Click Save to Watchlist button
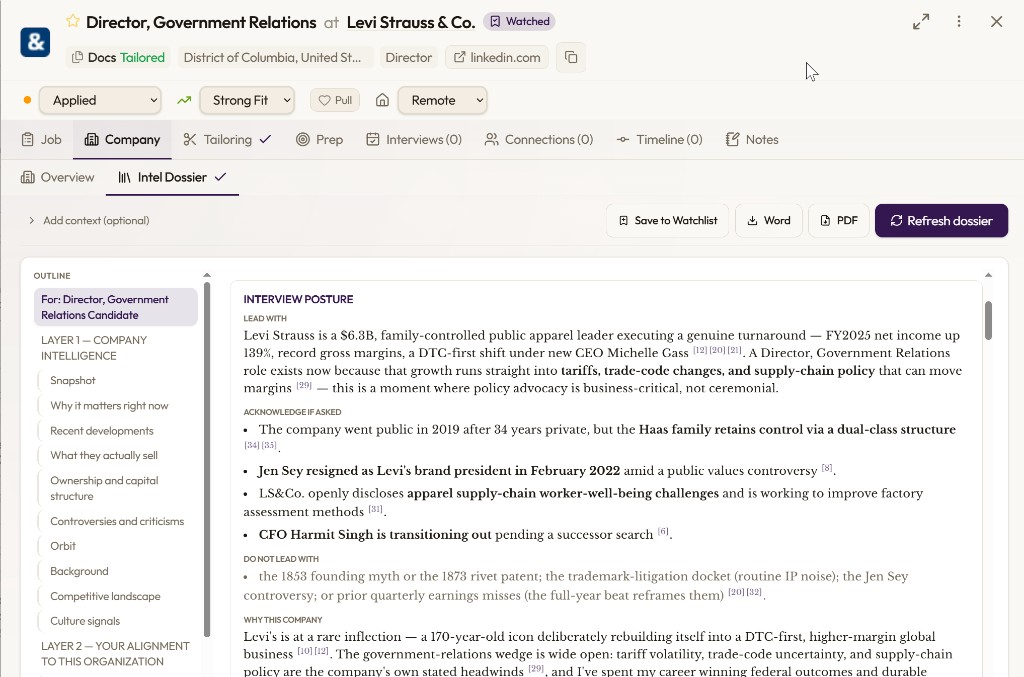The height and width of the screenshot is (677, 1024). point(667,221)
